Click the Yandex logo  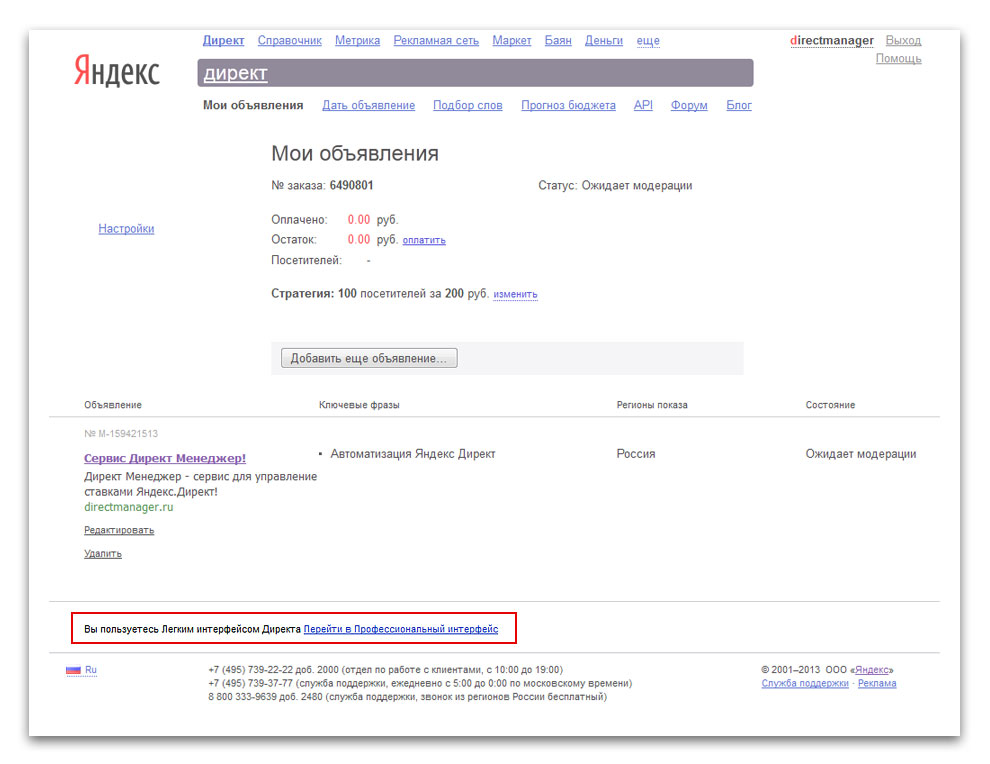click(116, 71)
